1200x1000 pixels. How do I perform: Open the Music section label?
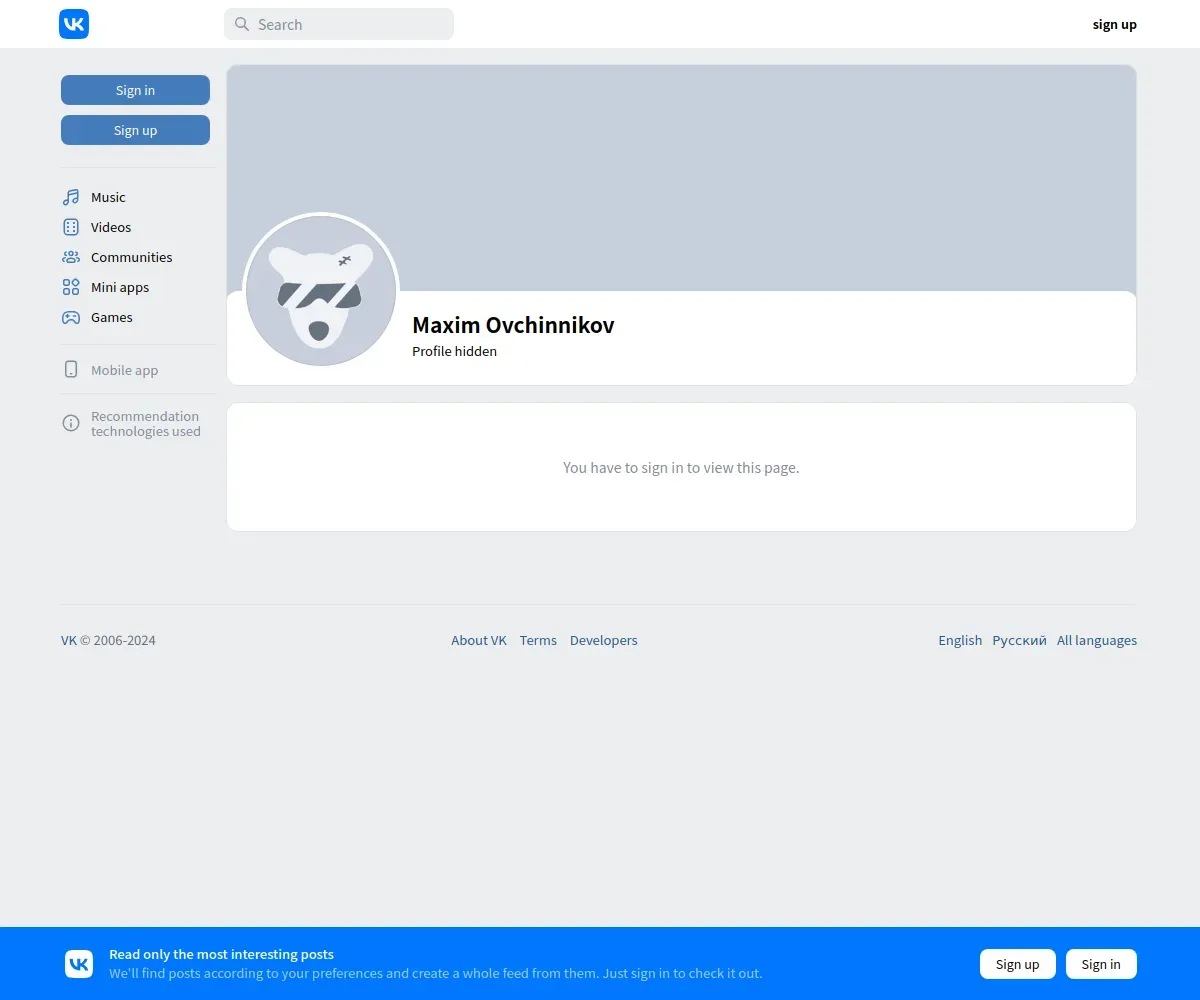(108, 197)
